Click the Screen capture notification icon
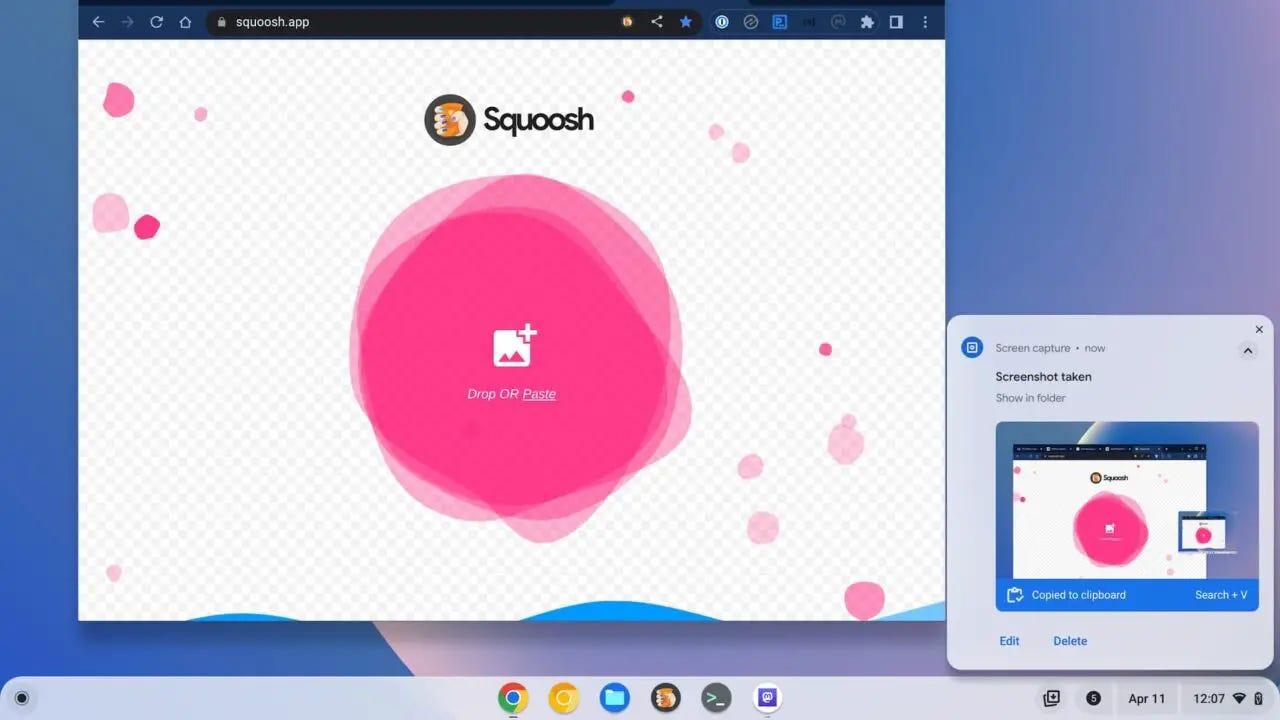The width and height of the screenshot is (1280, 720). point(972,347)
